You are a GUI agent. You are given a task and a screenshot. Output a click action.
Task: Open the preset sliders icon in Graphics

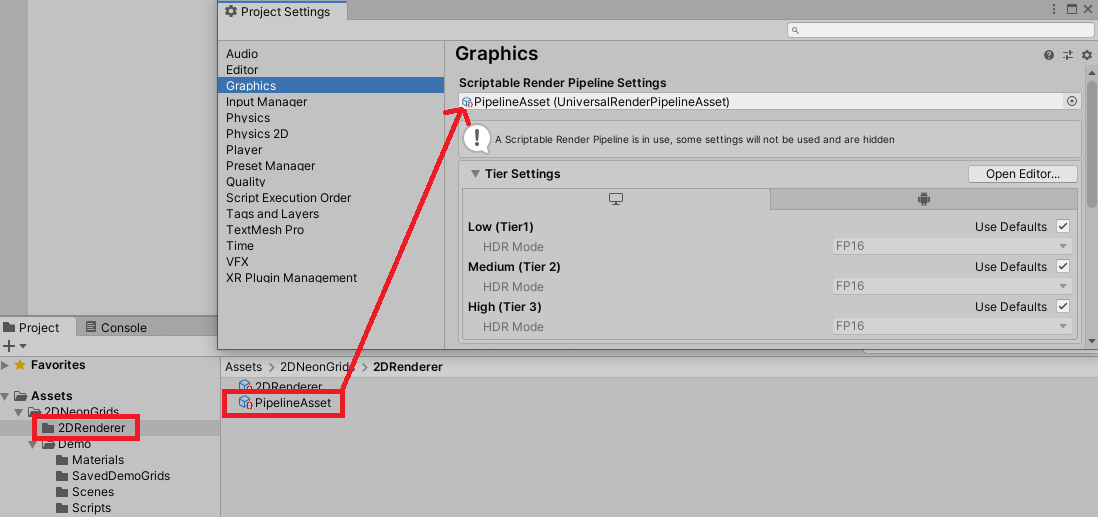(x=1068, y=55)
